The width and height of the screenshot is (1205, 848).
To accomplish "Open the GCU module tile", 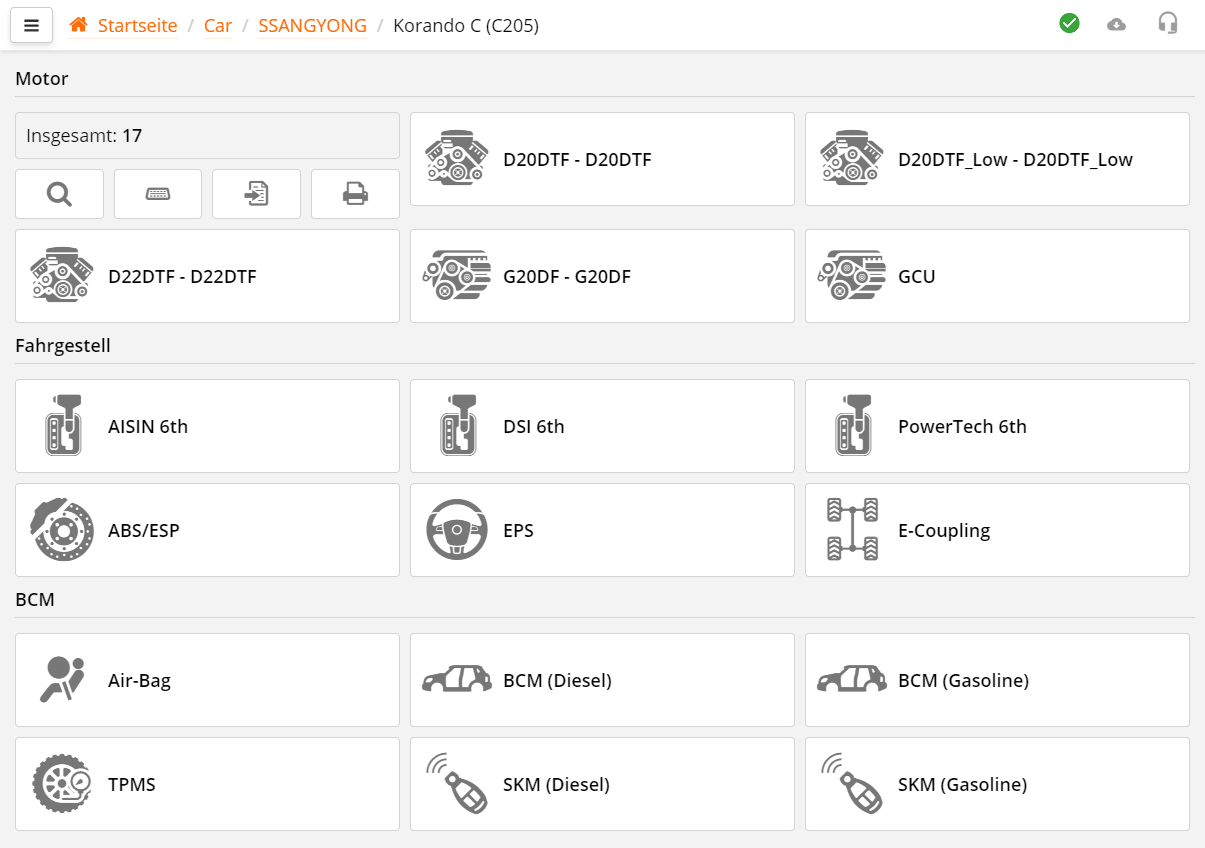I will [997, 276].
